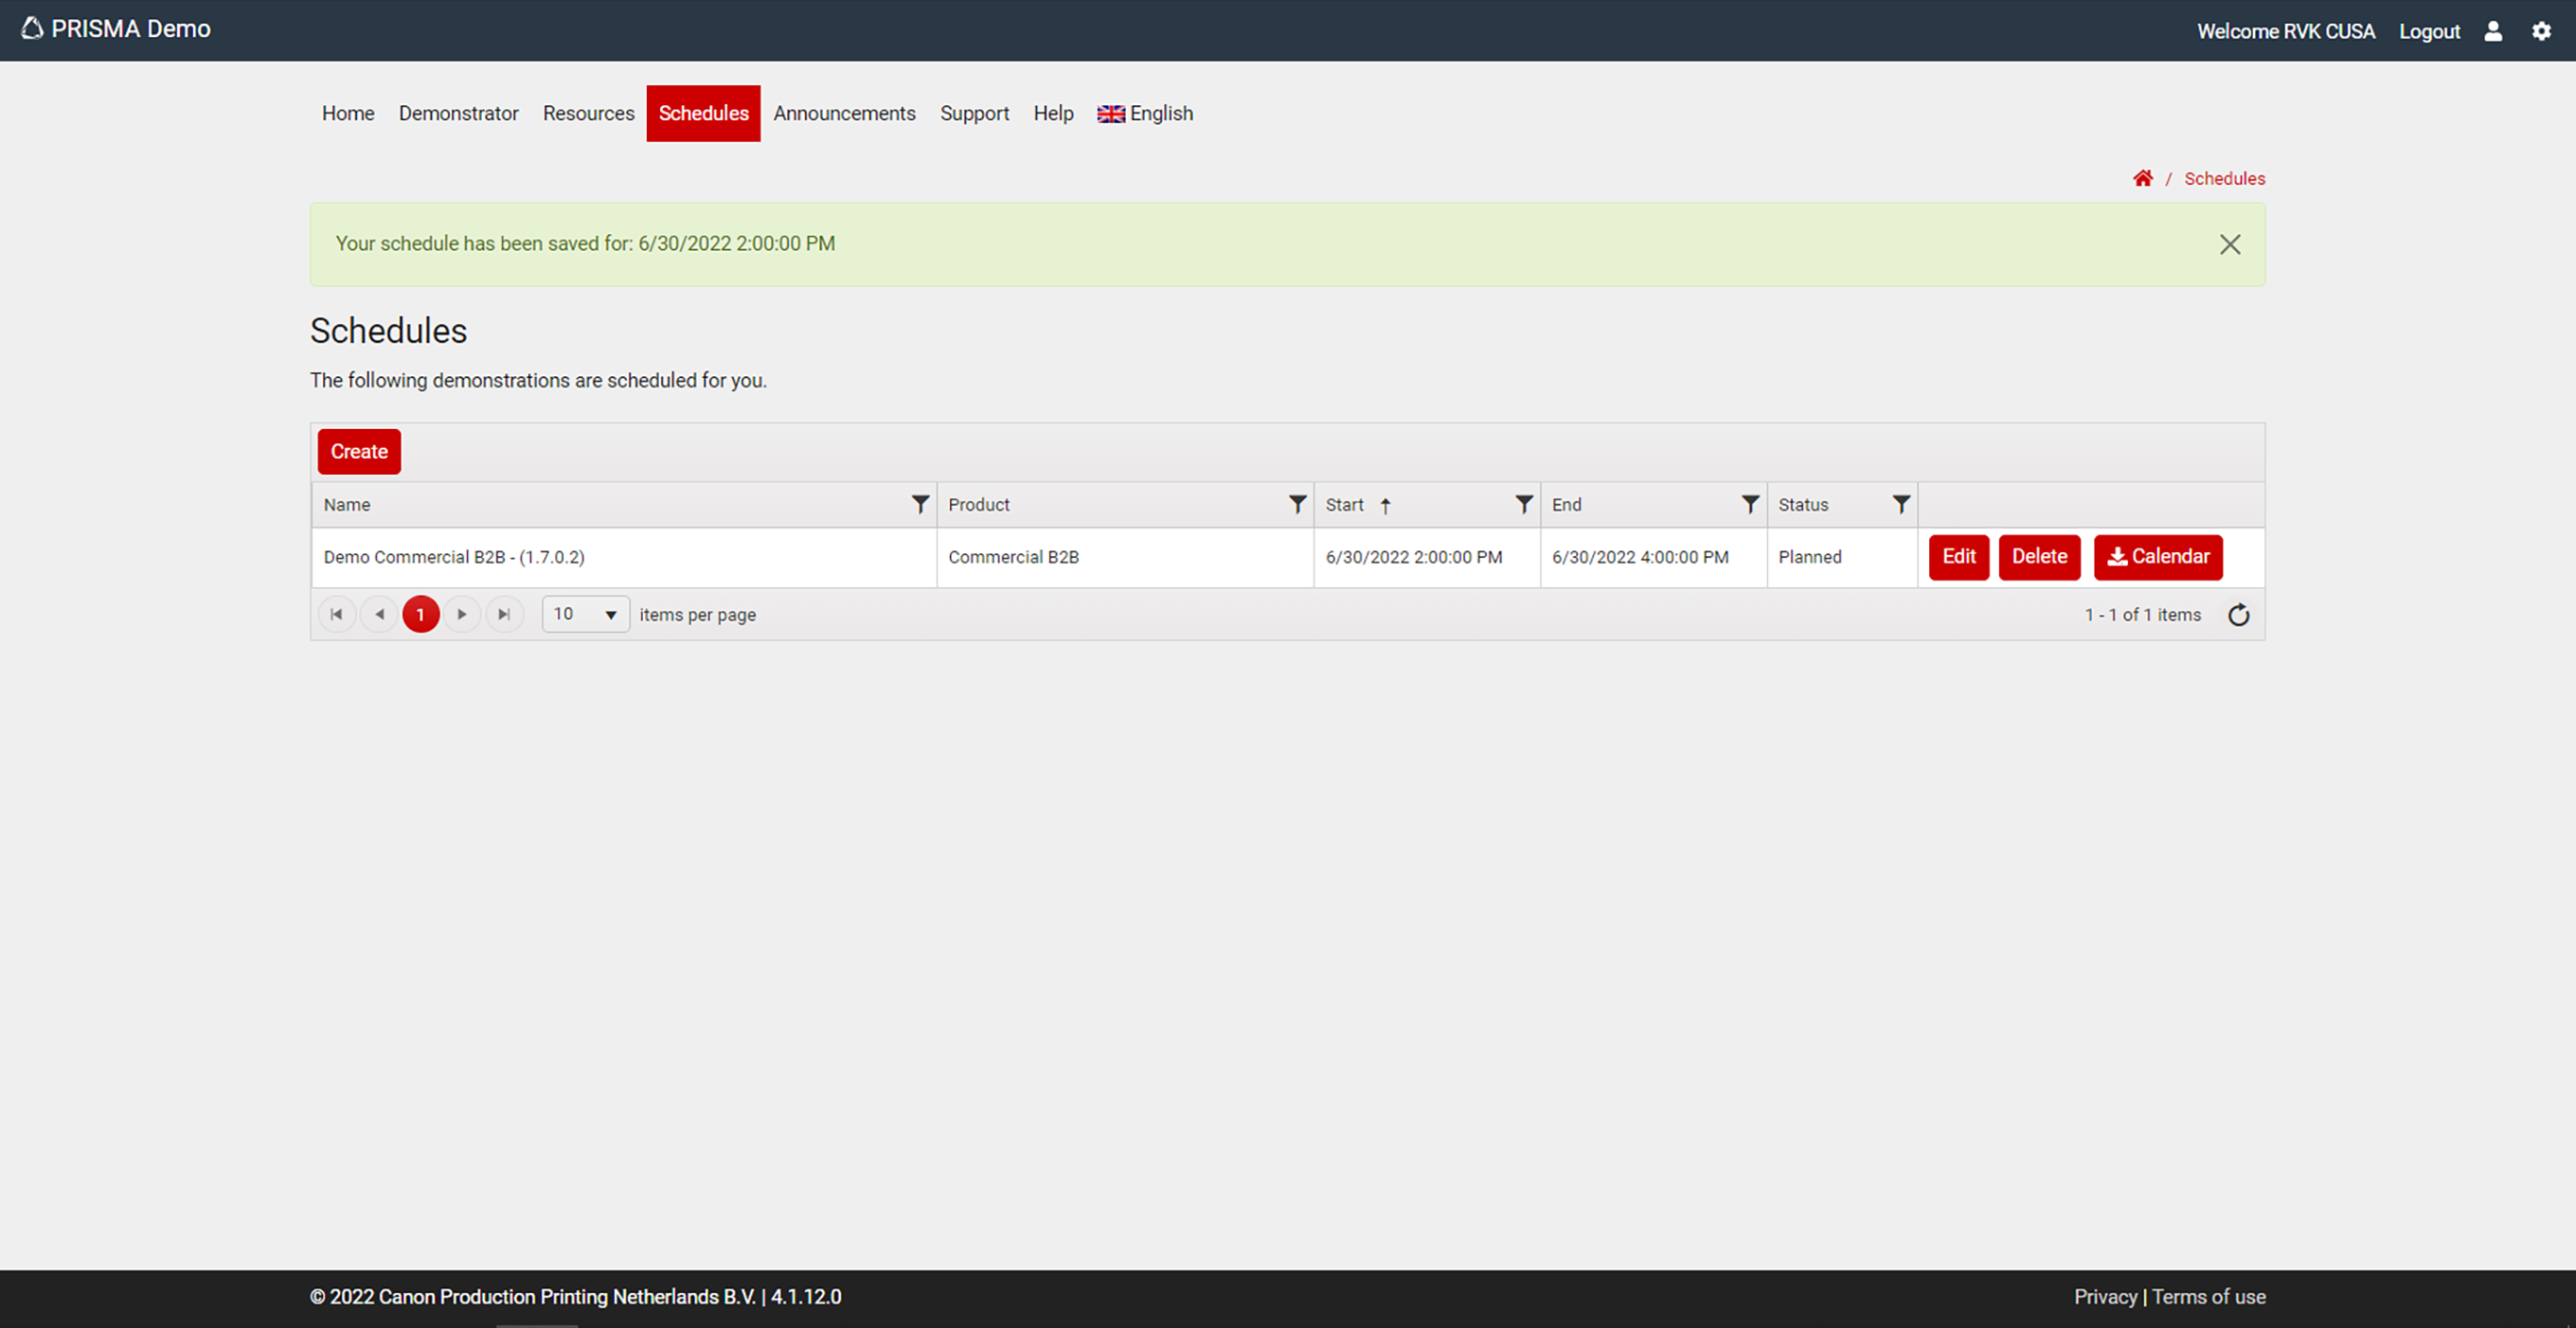Select page 1 in the pager
Image resolution: width=2576 pixels, height=1328 pixels.
click(421, 614)
